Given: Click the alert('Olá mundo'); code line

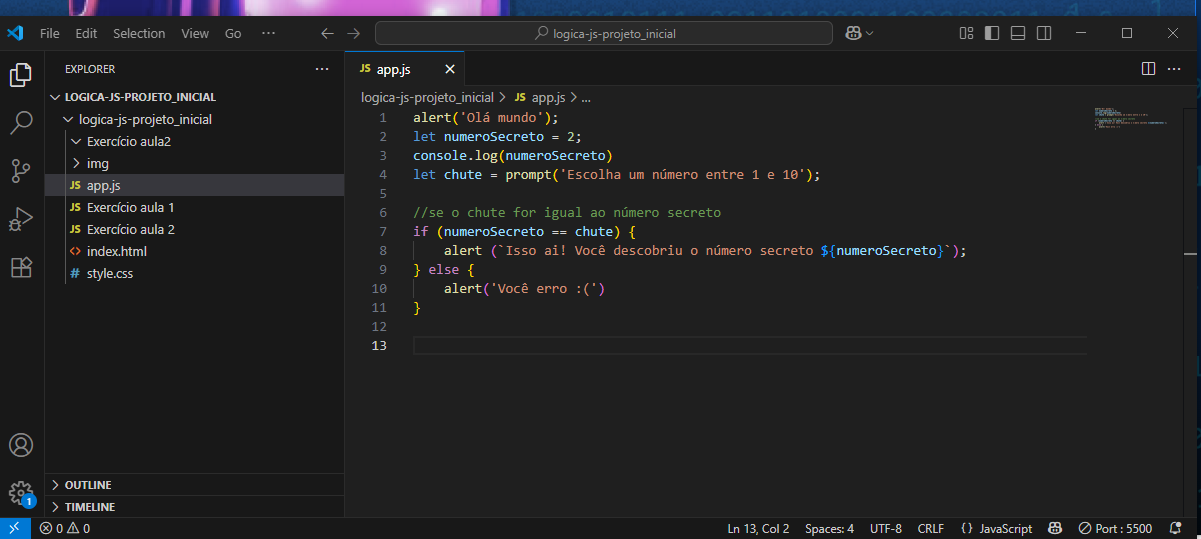Looking at the screenshot, I should coord(486,117).
